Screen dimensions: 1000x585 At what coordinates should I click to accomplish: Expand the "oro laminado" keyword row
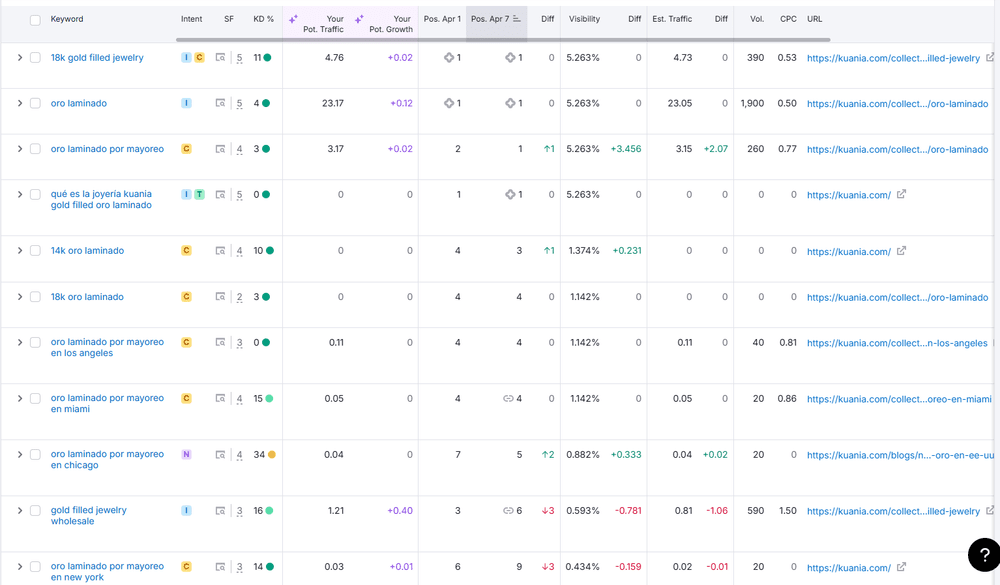click(18, 103)
